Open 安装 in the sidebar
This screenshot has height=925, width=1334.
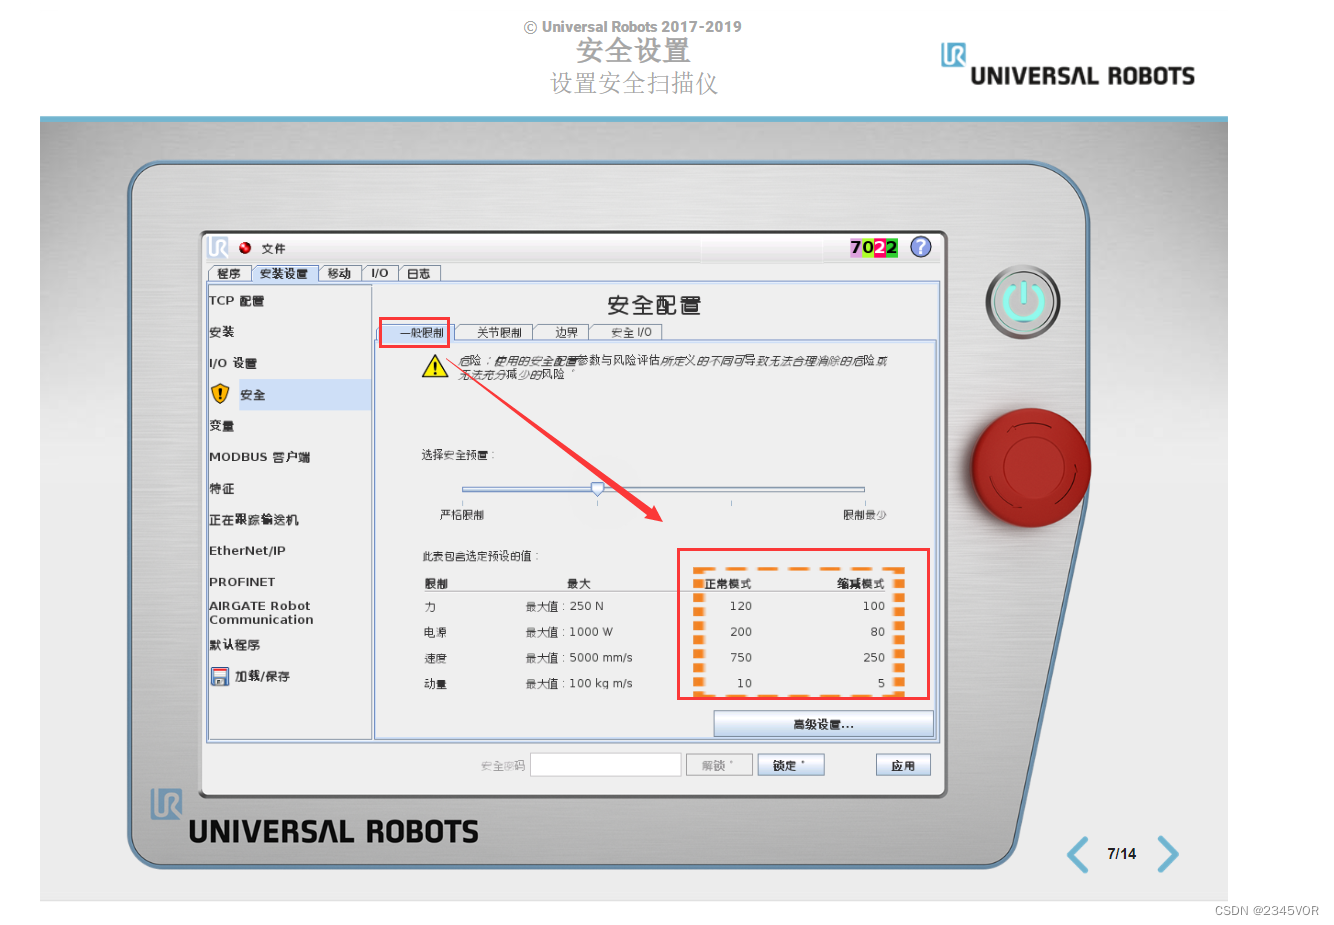click(x=222, y=332)
